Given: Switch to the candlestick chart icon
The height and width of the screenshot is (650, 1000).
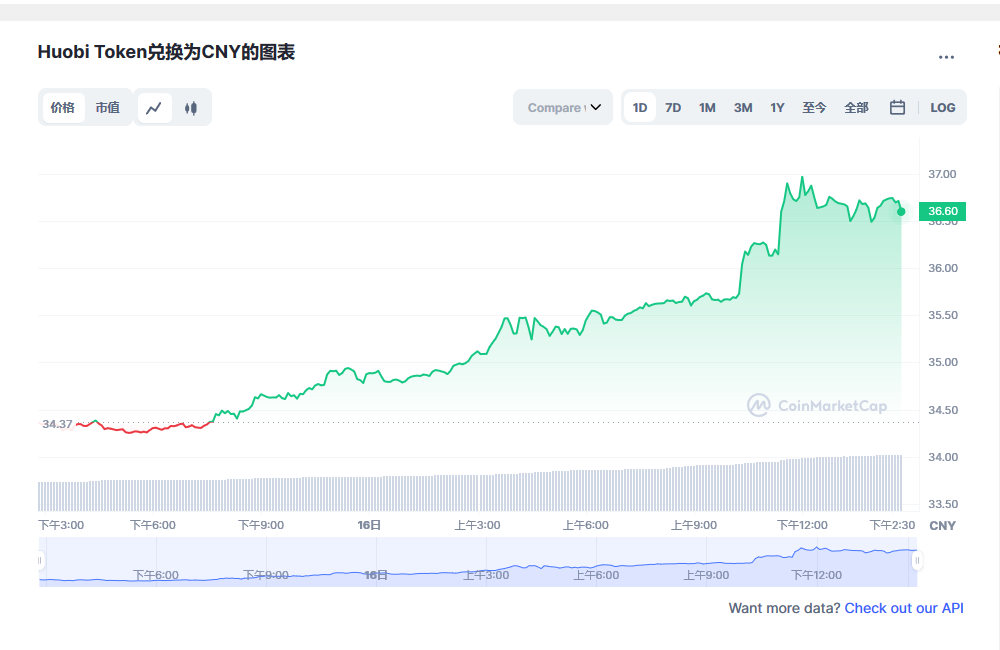Looking at the screenshot, I should click(191, 108).
